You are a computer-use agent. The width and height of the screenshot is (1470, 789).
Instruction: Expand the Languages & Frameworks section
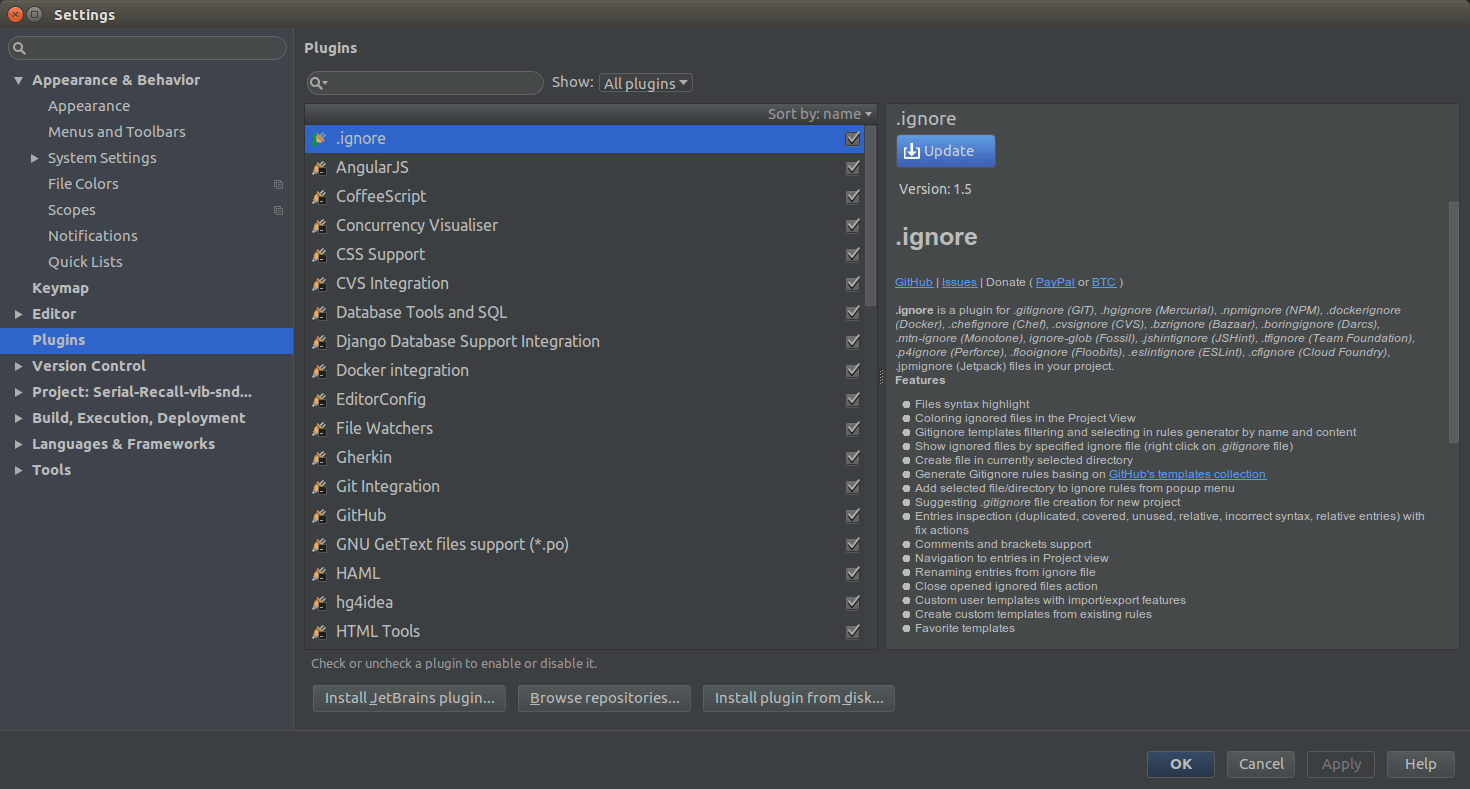point(18,444)
